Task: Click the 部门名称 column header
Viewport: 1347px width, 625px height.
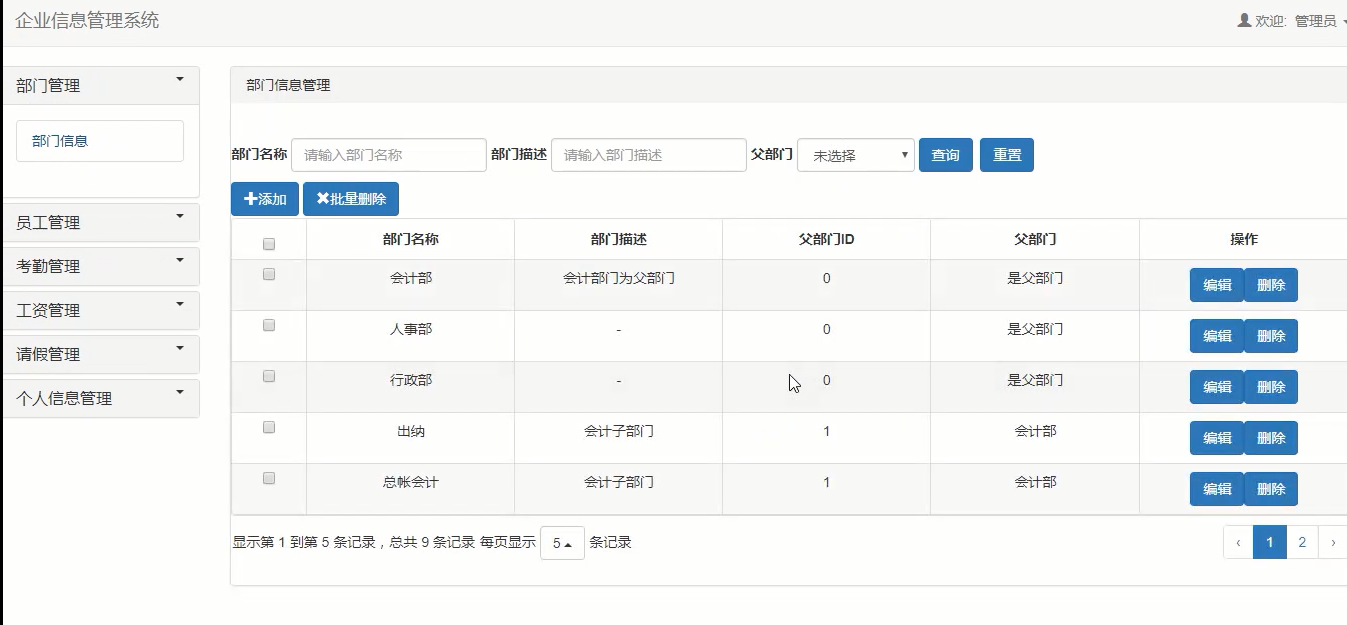Action: pos(410,240)
